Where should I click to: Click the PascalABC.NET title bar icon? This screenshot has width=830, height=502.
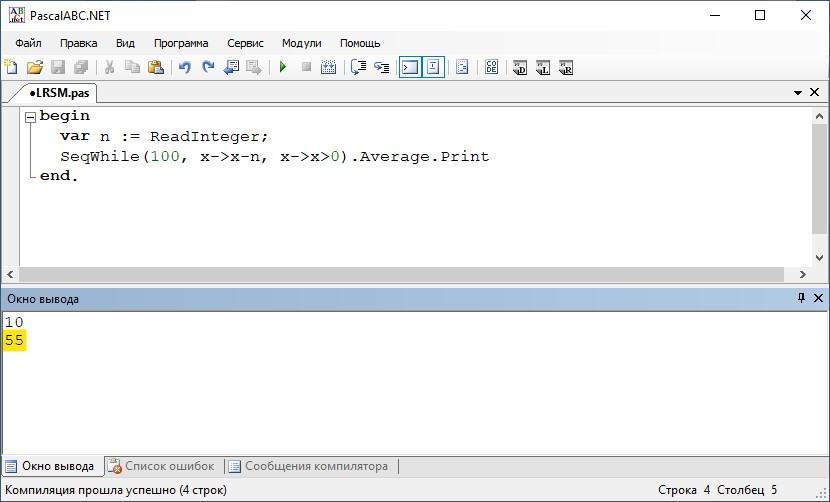coord(16,15)
